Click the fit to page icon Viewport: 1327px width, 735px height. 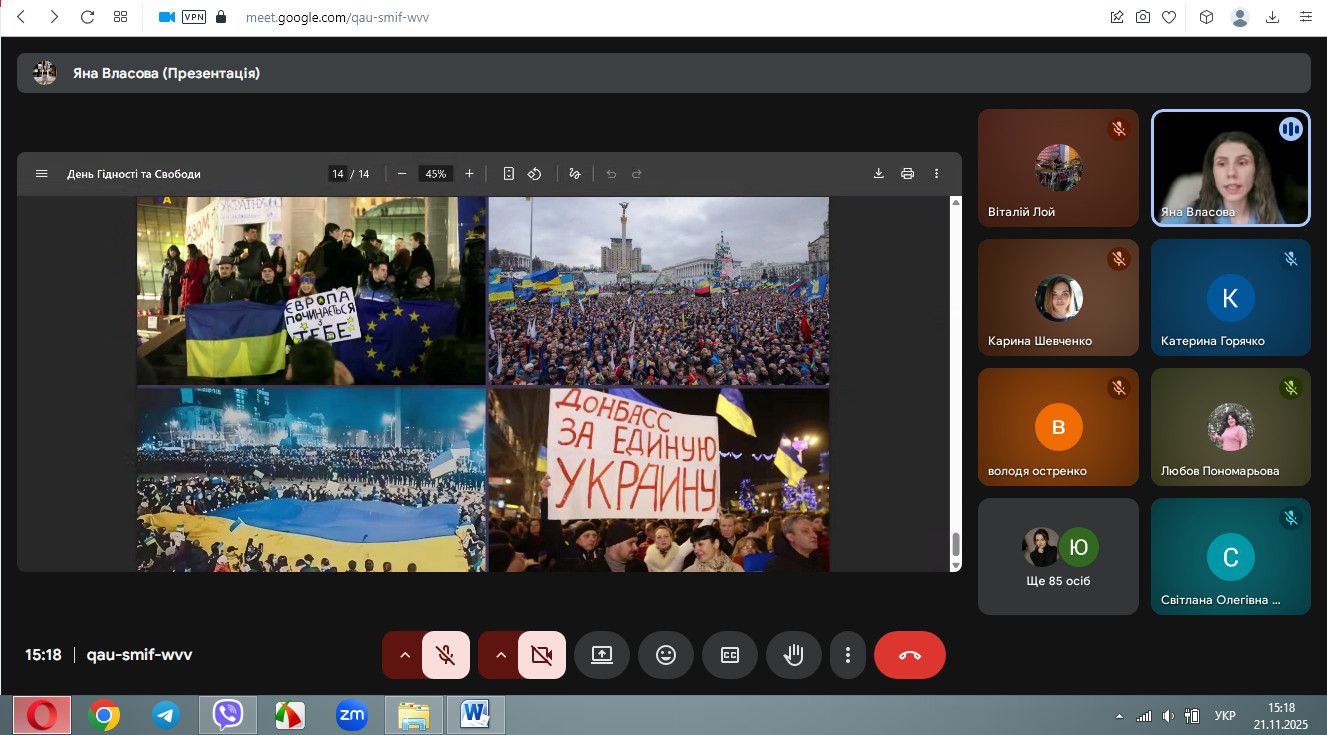509,174
